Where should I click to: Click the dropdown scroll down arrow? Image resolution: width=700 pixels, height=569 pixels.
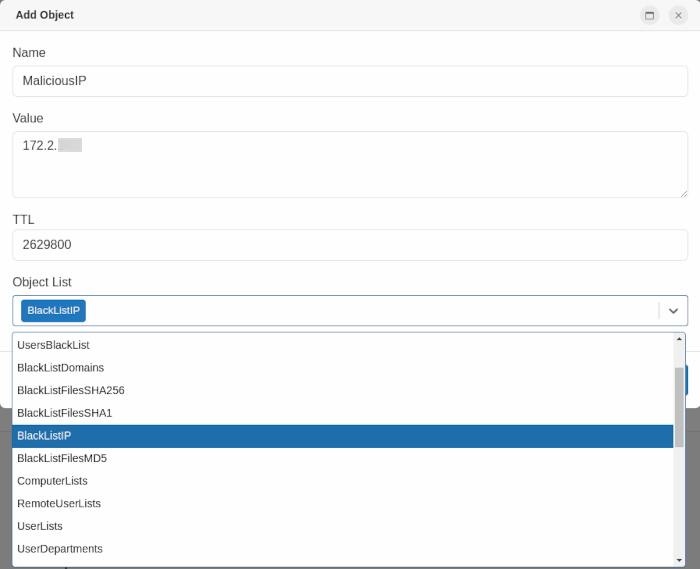679,560
